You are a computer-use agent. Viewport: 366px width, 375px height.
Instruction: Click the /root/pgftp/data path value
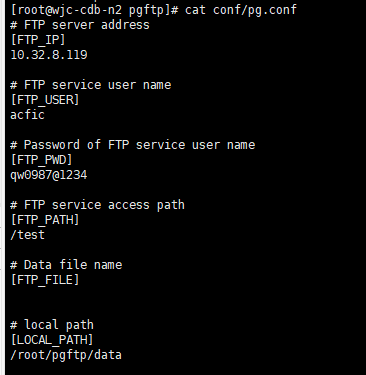click(x=66, y=355)
